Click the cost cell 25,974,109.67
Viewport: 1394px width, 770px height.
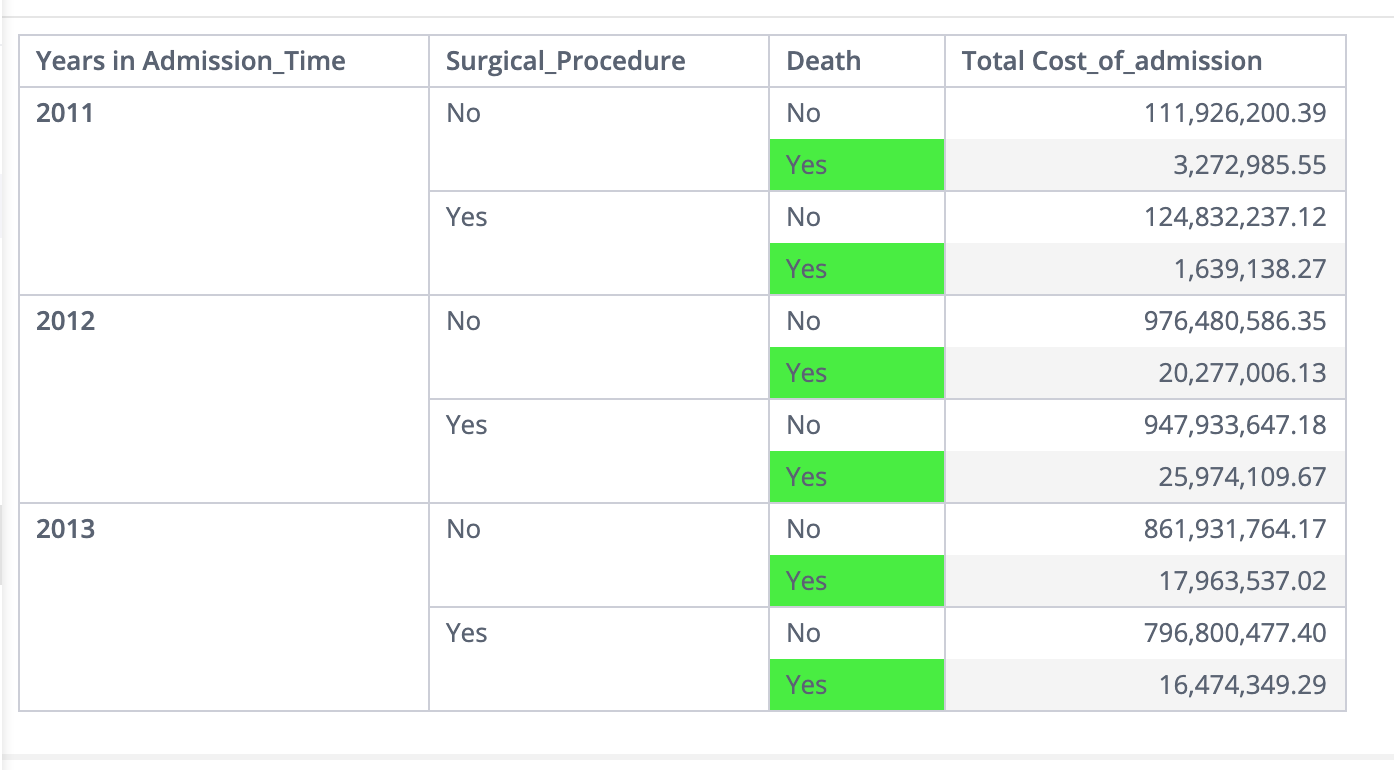click(1242, 477)
